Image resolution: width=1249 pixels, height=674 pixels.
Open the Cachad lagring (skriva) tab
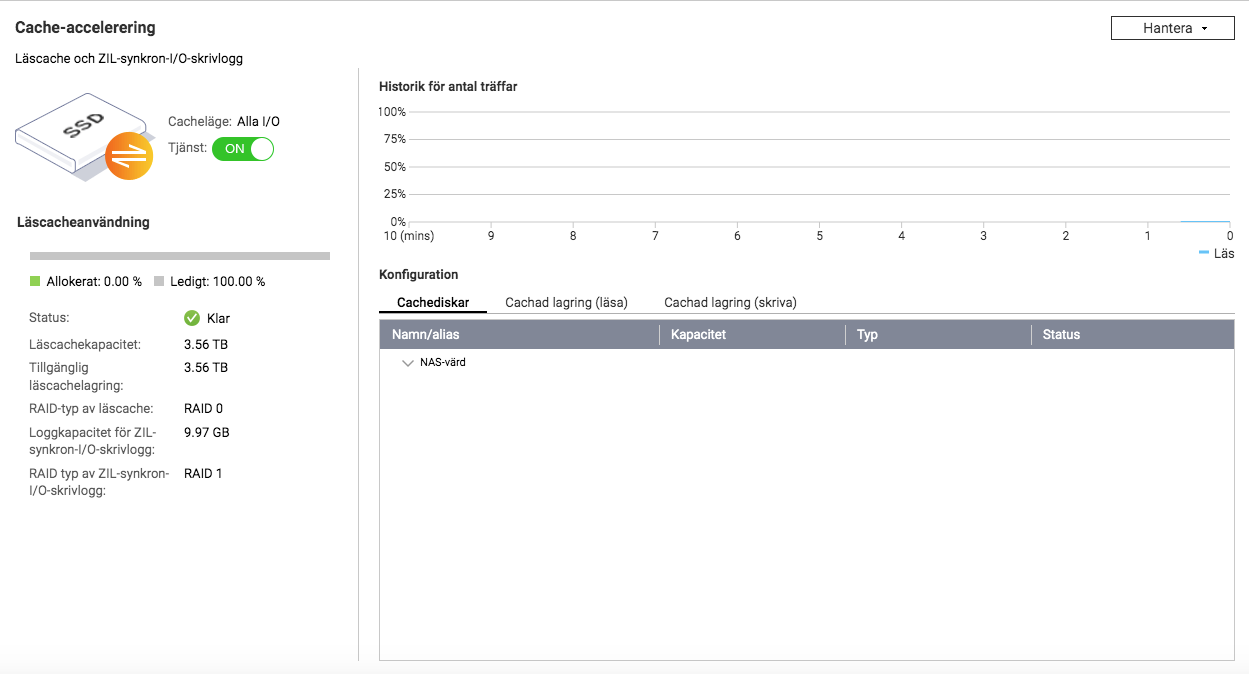pyautogui.click(x=730, y=302)
